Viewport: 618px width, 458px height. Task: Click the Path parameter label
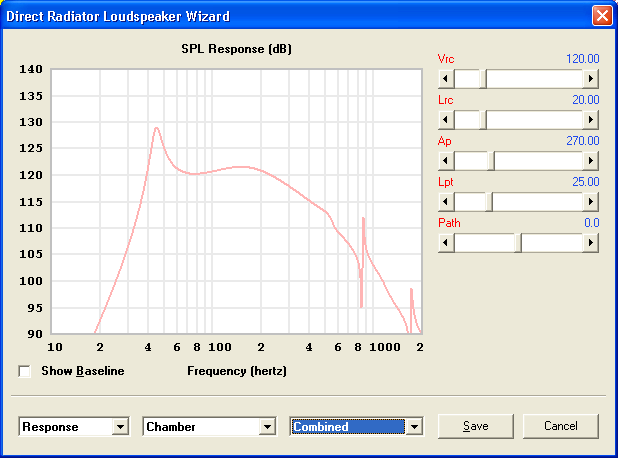click(449, 223)
